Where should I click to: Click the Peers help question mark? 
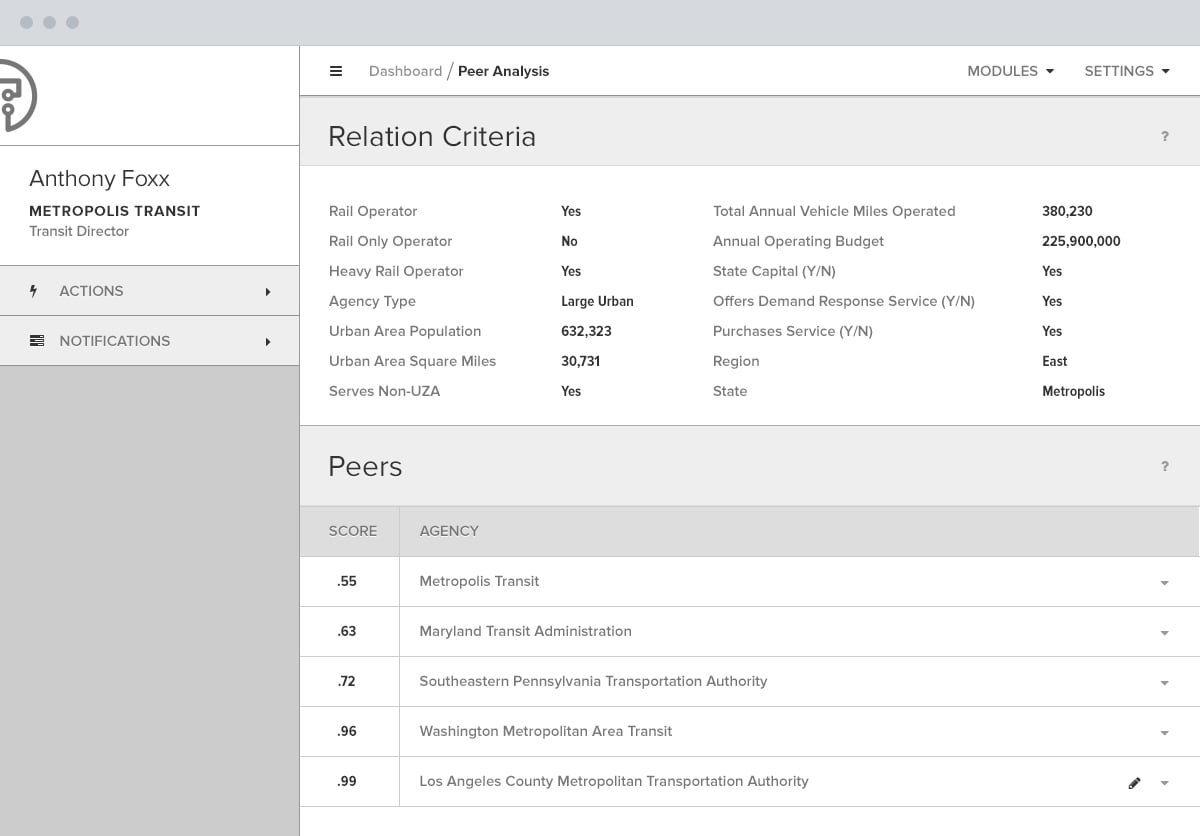pos(1165,466)
